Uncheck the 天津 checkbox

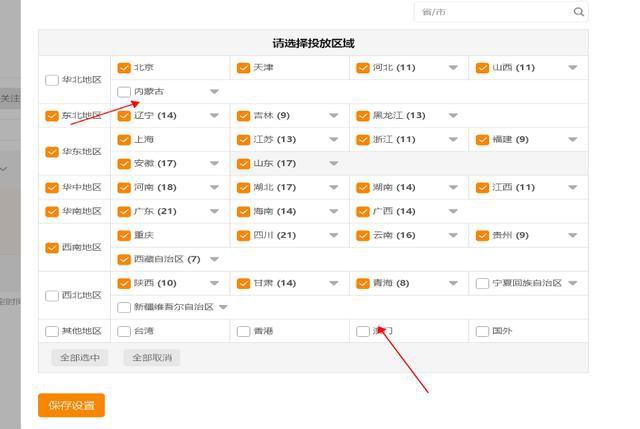[243, 68]
